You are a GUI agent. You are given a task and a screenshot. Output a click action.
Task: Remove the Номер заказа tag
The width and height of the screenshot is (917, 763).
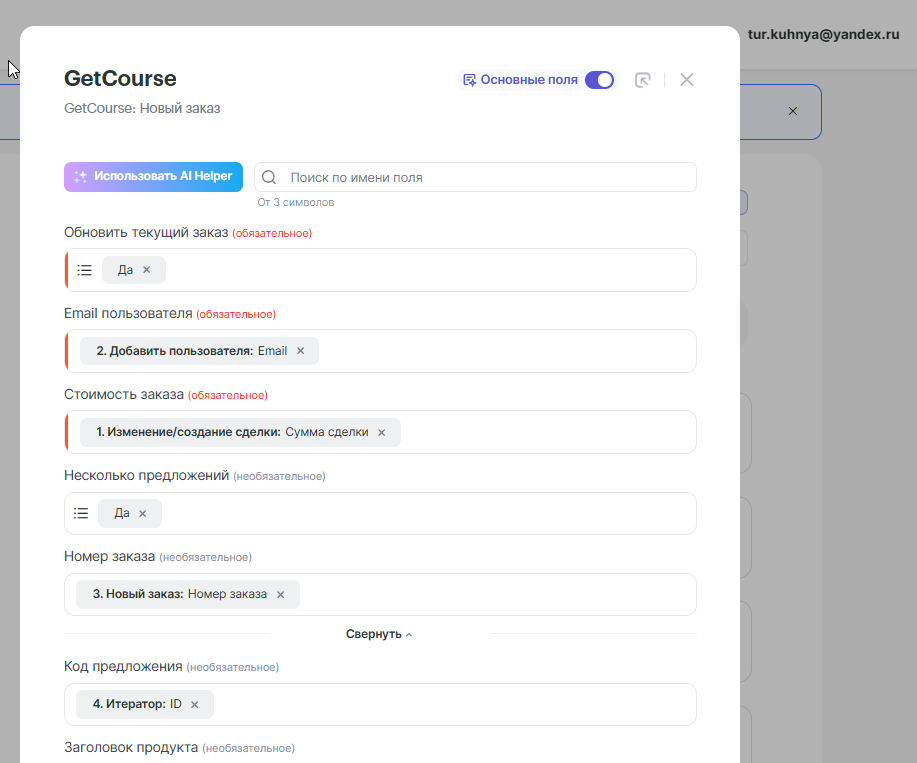click(x=281, y=594)
